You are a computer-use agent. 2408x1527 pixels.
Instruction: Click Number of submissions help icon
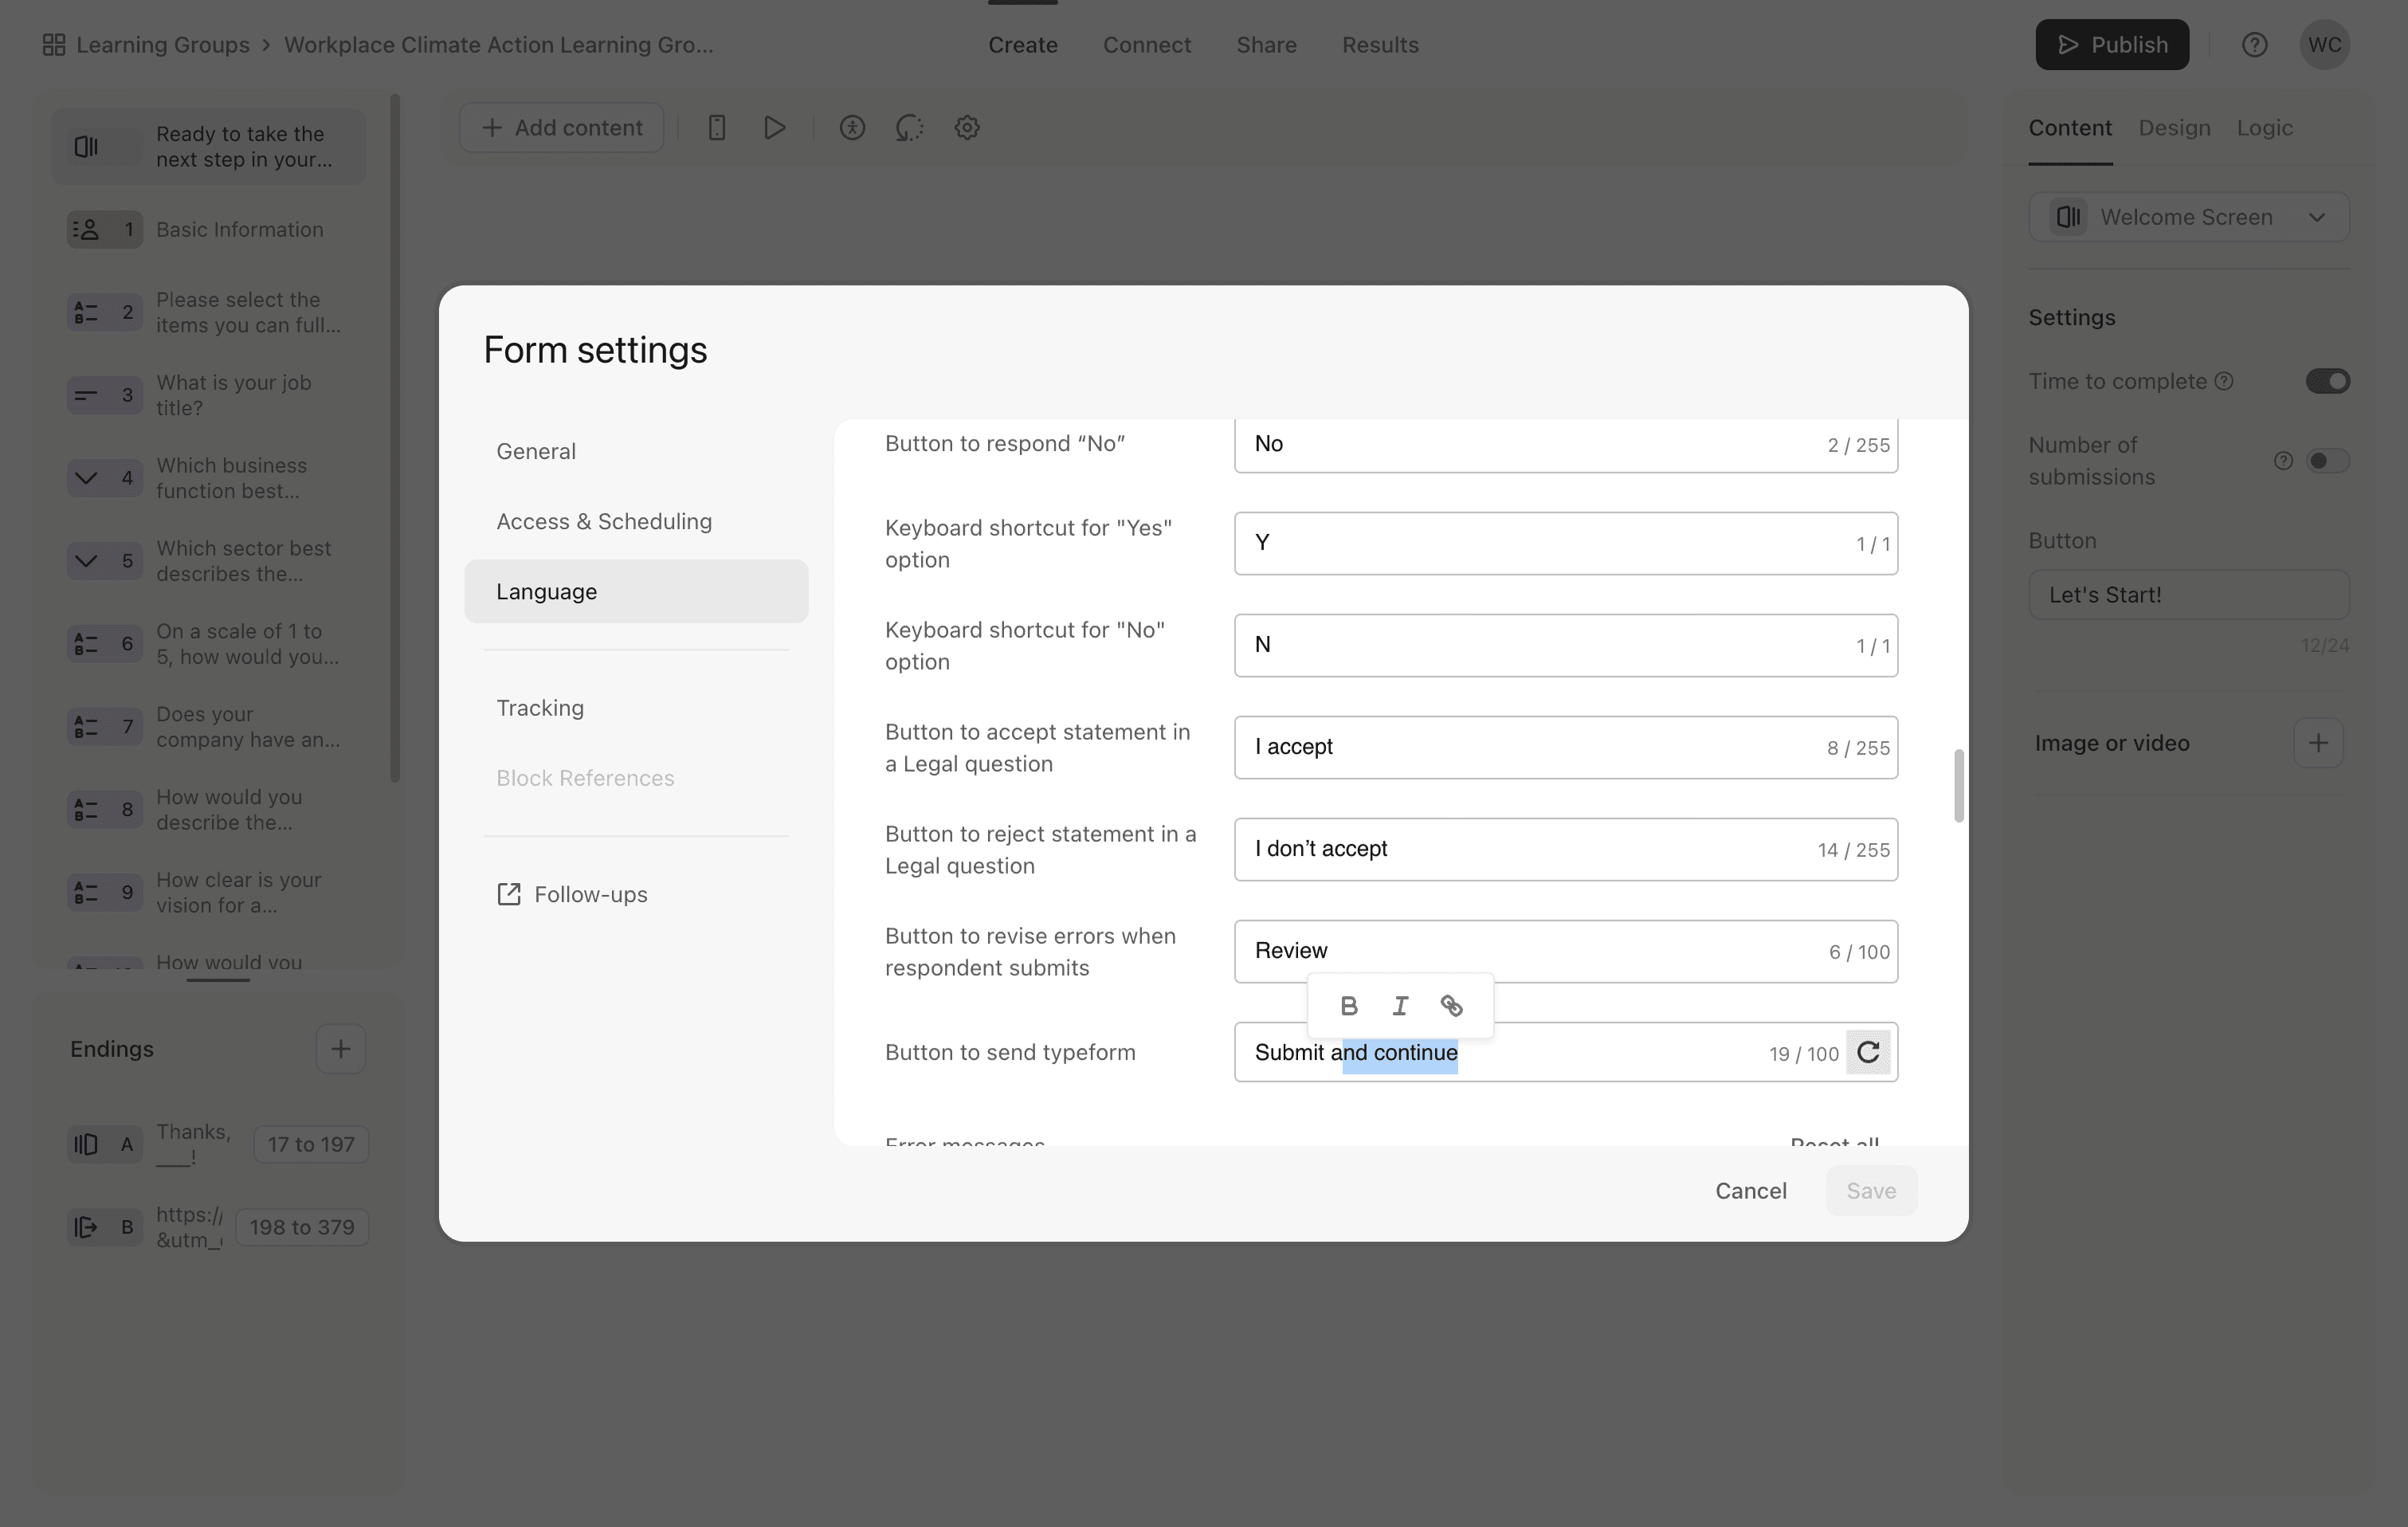point(2283,461)
